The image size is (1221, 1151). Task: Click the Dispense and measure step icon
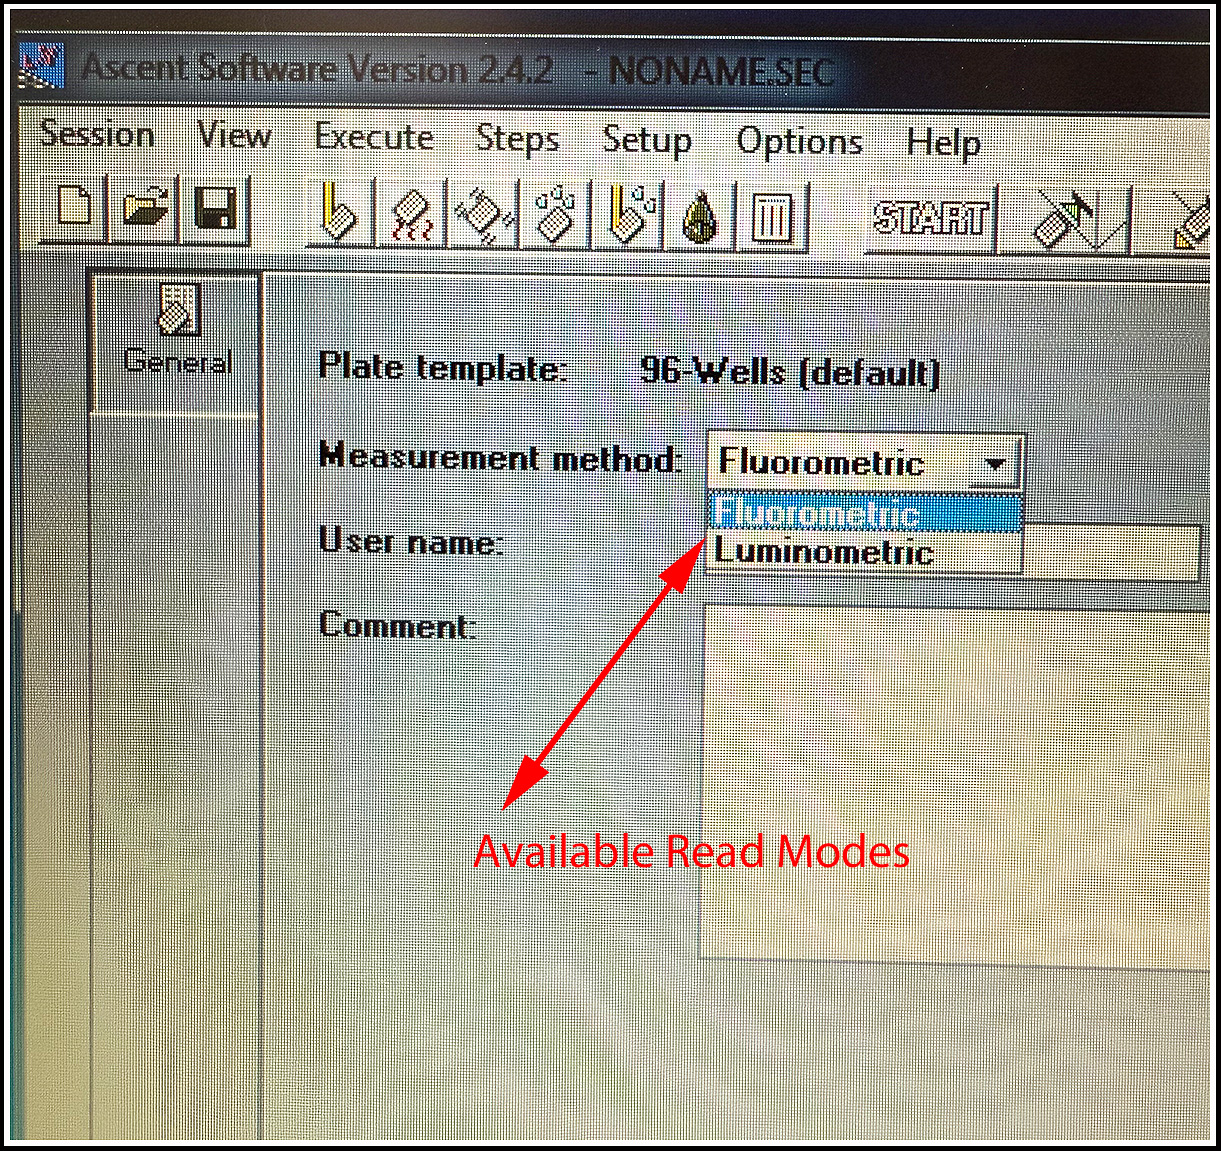pos(628,214)
